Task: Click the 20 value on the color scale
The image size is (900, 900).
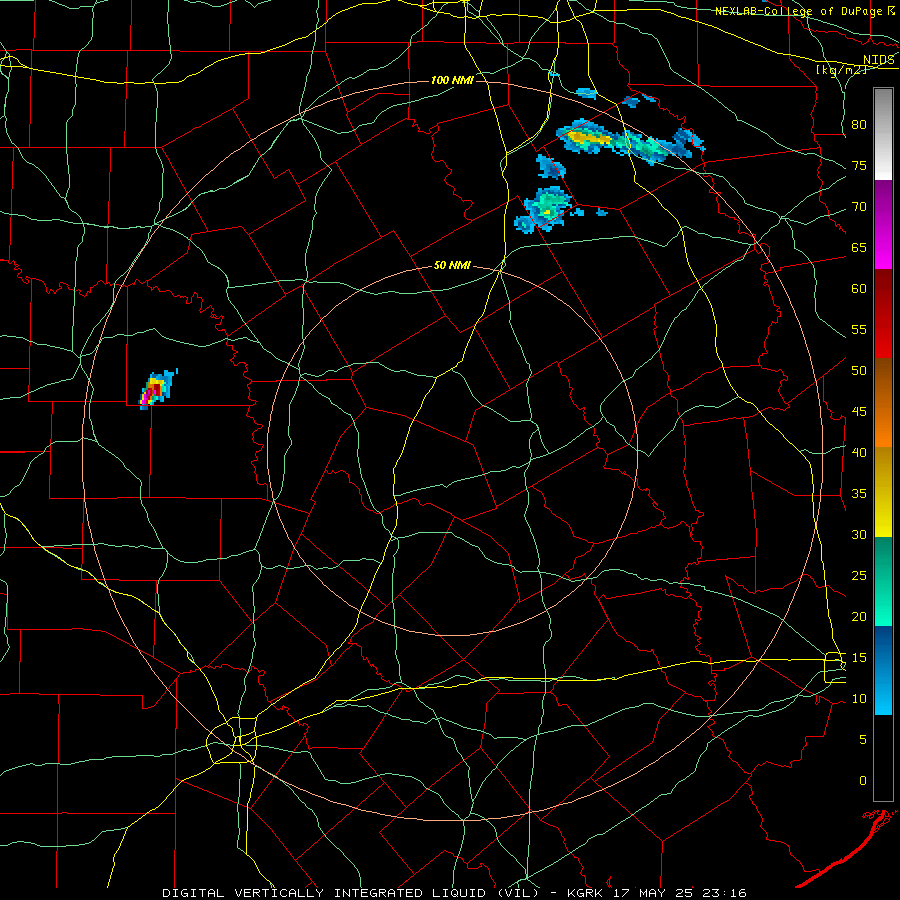Action: point(859,616)
